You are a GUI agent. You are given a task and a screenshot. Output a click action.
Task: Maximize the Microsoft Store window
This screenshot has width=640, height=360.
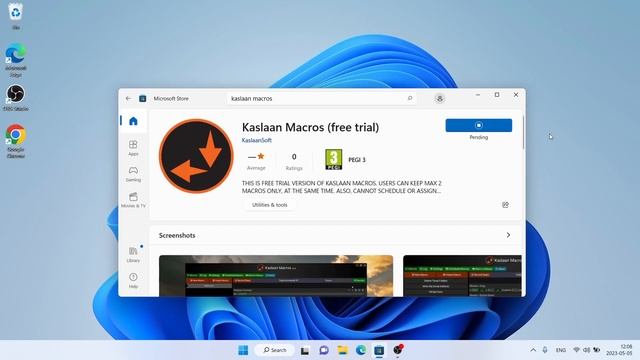[x=497, y=95]
